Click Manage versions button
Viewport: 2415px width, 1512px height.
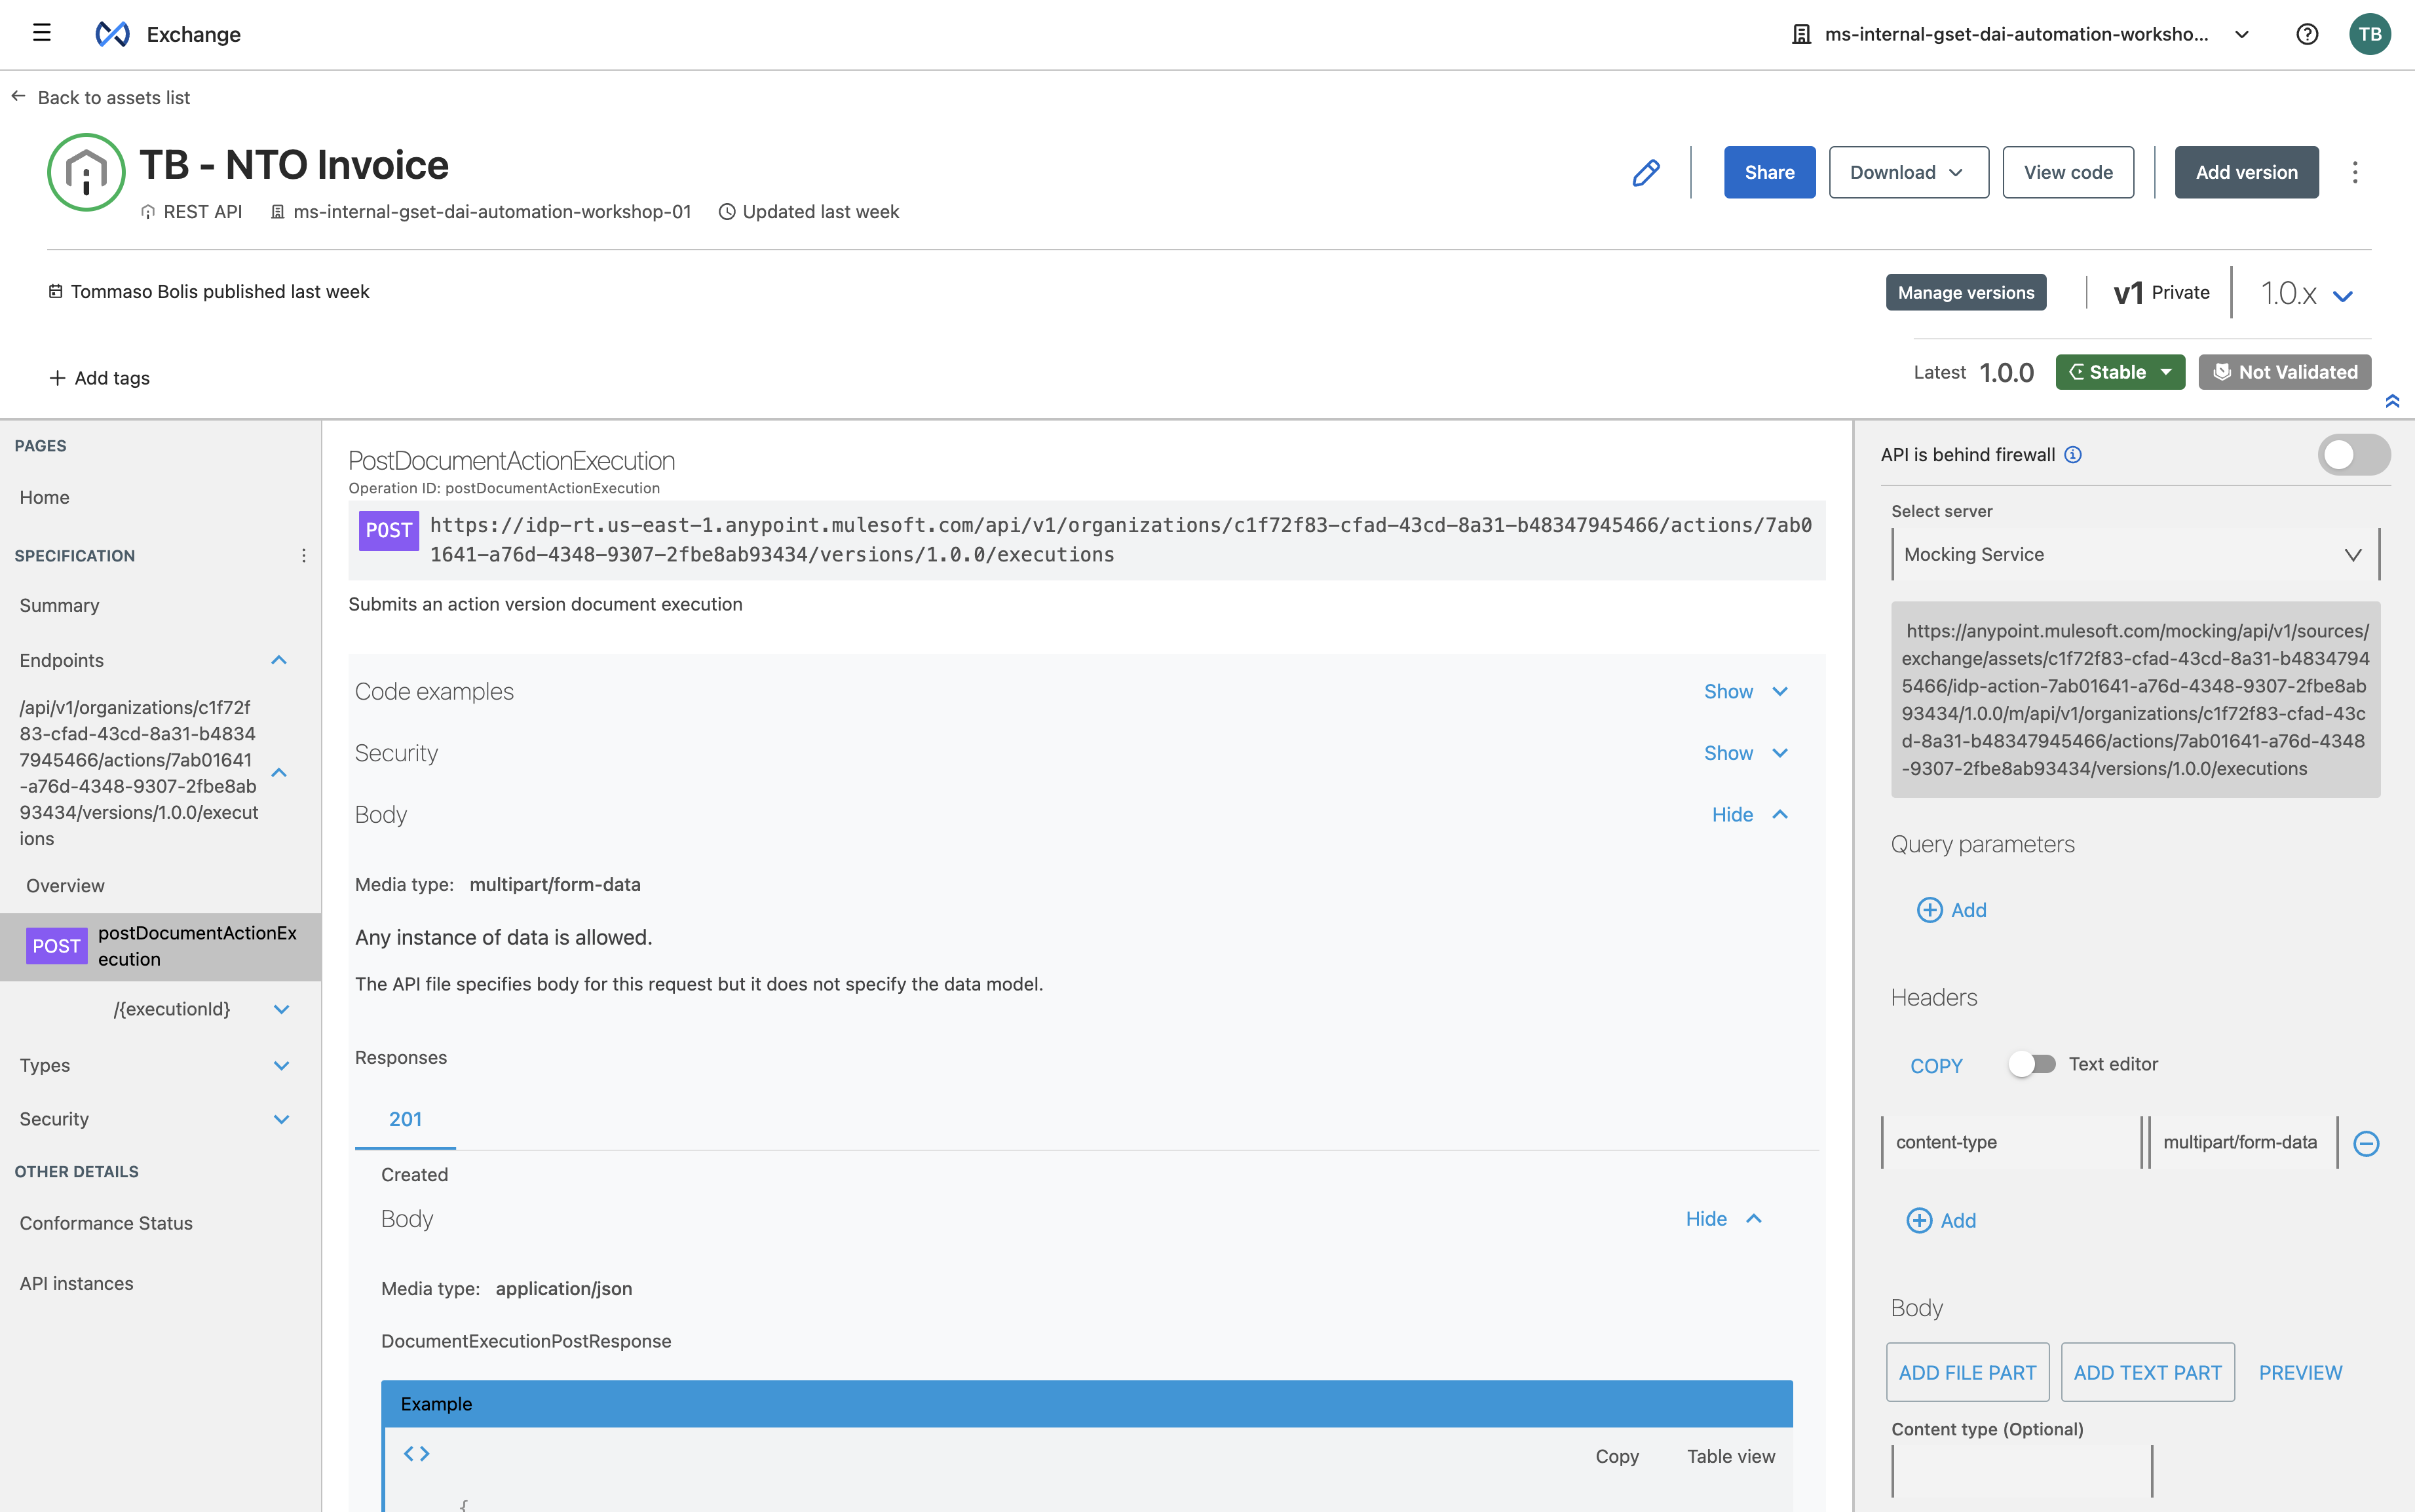pyautogui.click(x=1966, y=292)
